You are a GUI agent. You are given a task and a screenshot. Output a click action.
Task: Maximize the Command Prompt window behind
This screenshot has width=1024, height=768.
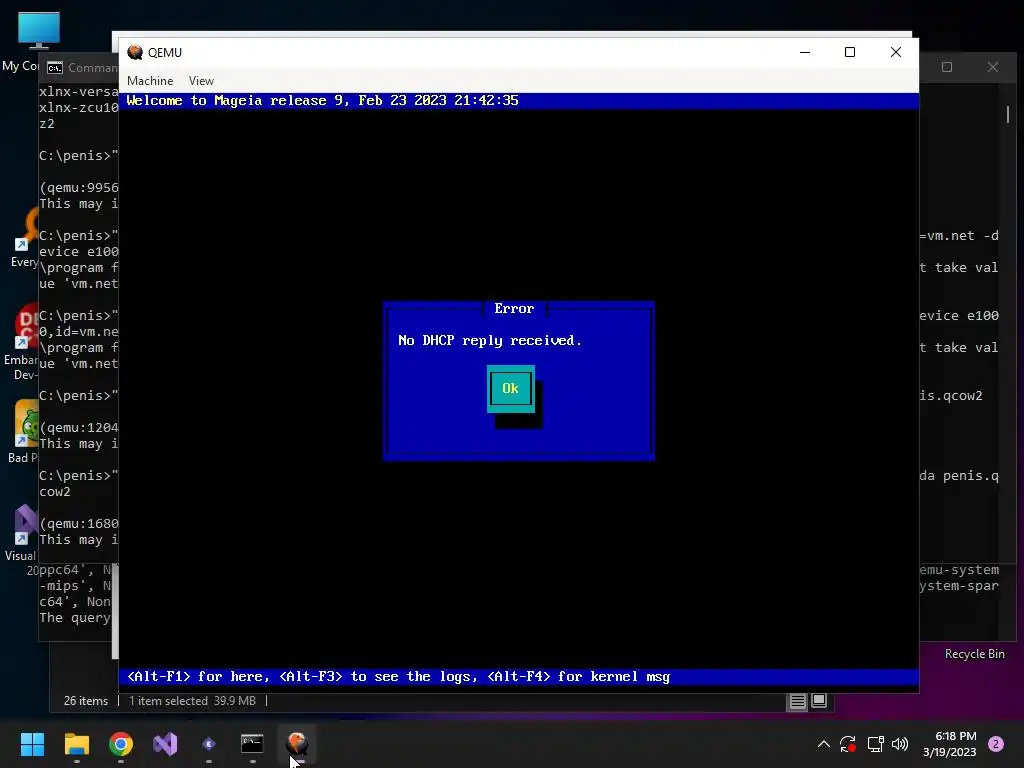pyautogui.click(x=947, y=67)
